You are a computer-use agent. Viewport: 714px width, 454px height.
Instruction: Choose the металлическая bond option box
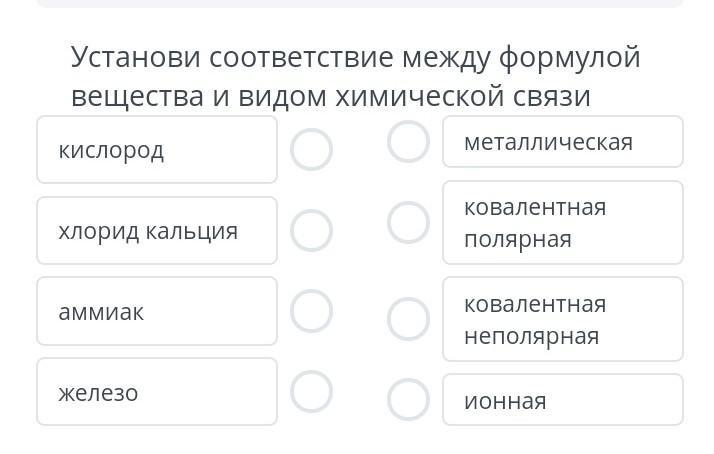click(562, 142)
